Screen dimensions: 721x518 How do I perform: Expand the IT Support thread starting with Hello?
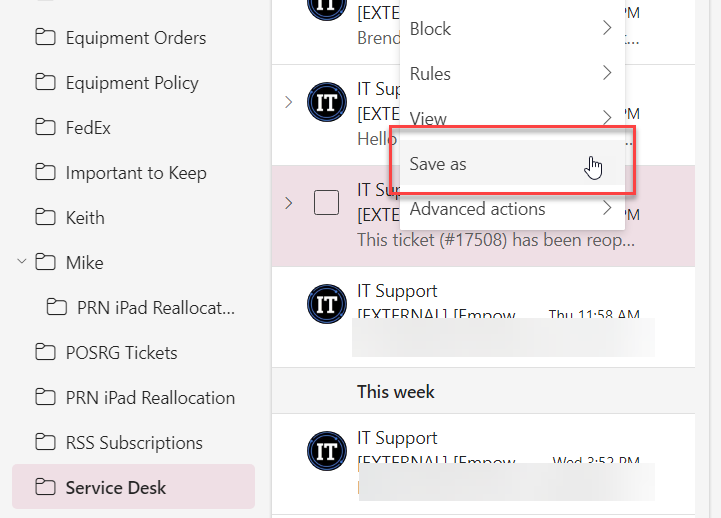coord(288,102)
